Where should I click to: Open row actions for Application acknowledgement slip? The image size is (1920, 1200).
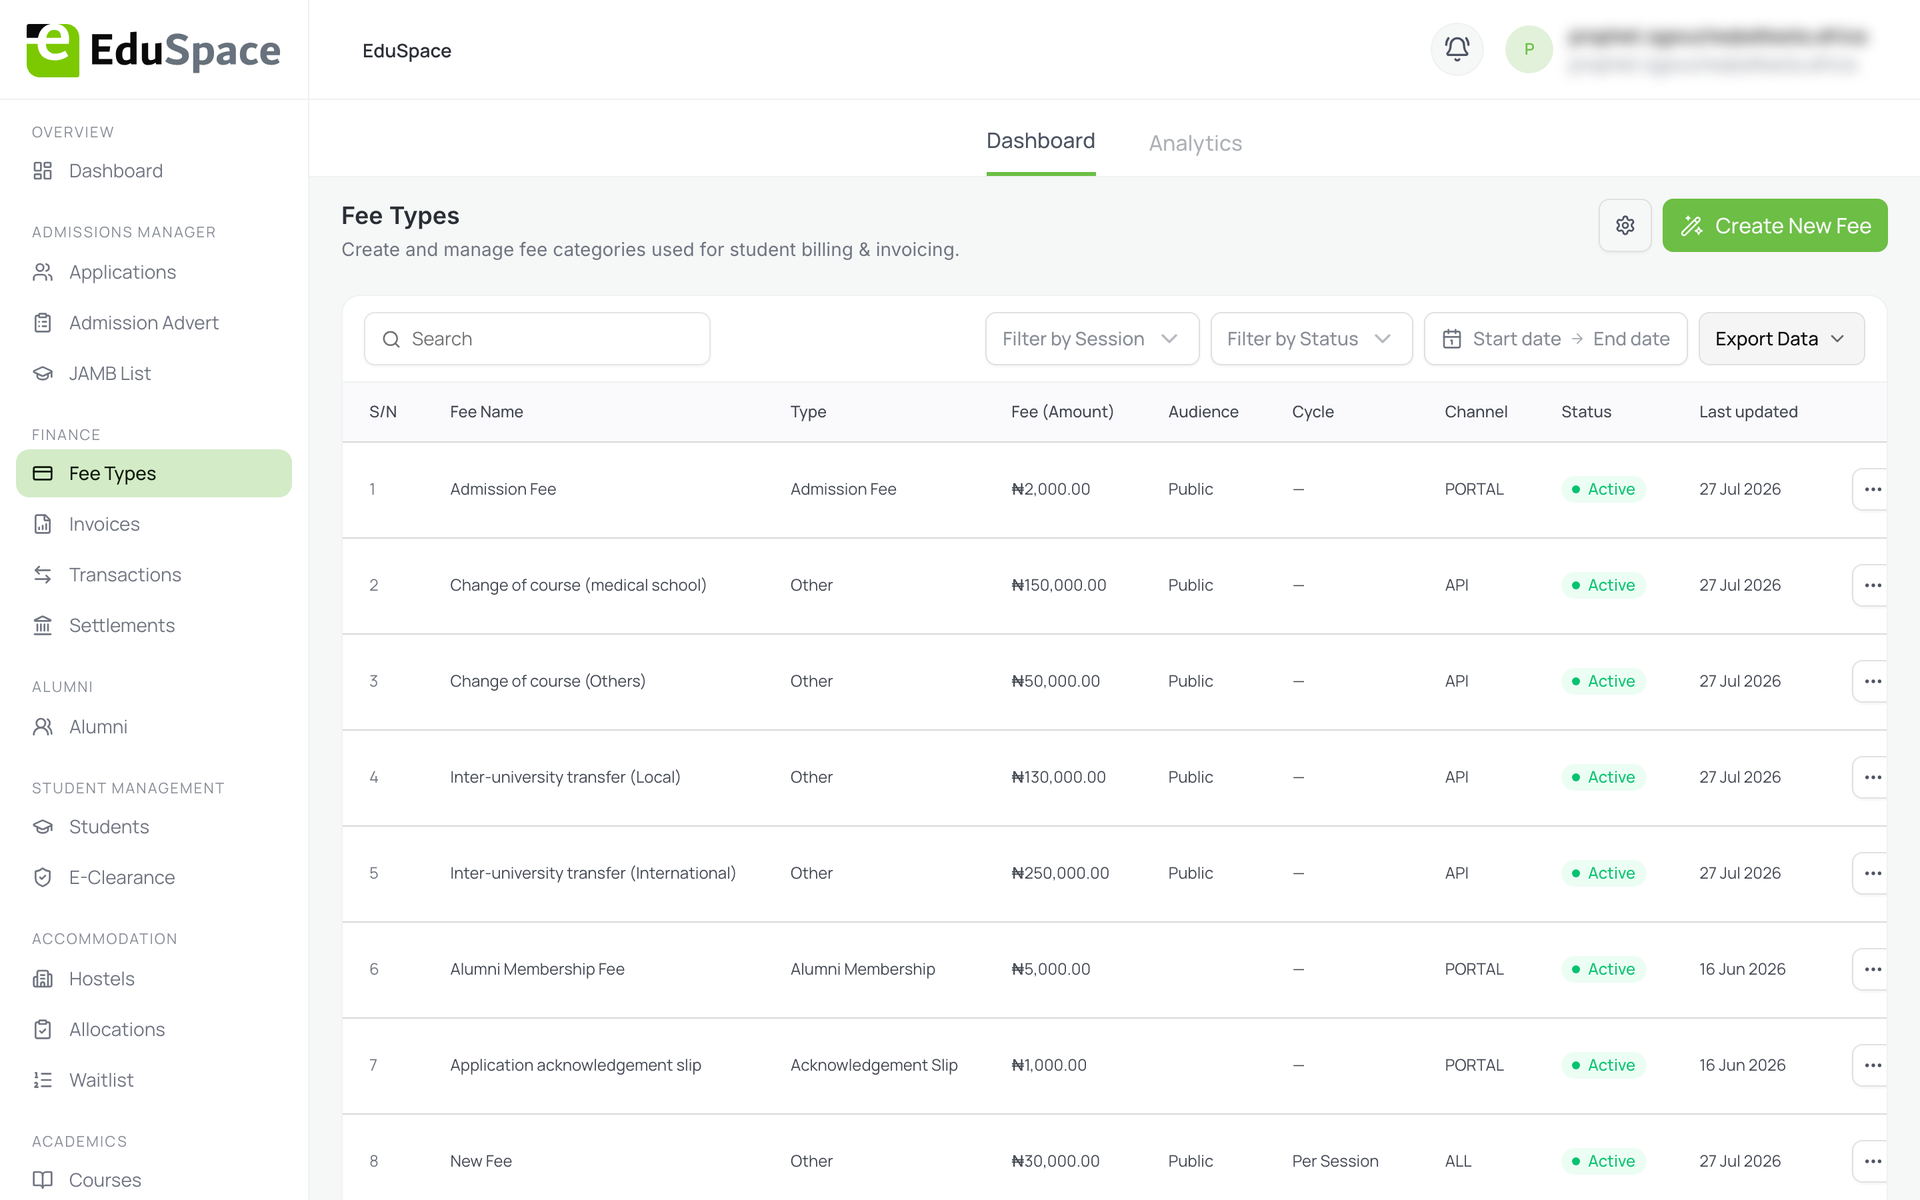[1872, 1065]
